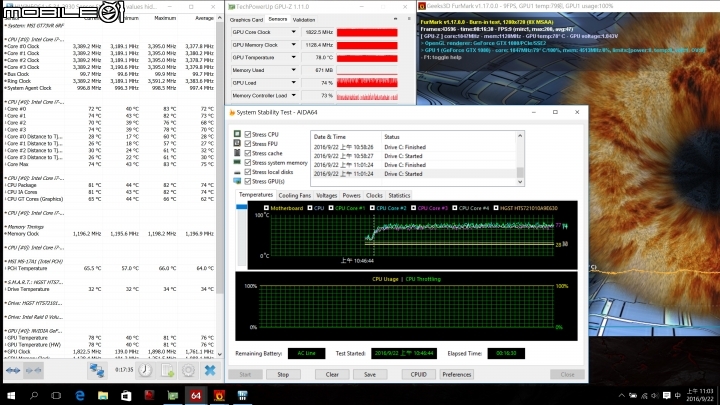
Task: Open GPU-Z Graphics Card tab
Action: click(247, 20)
